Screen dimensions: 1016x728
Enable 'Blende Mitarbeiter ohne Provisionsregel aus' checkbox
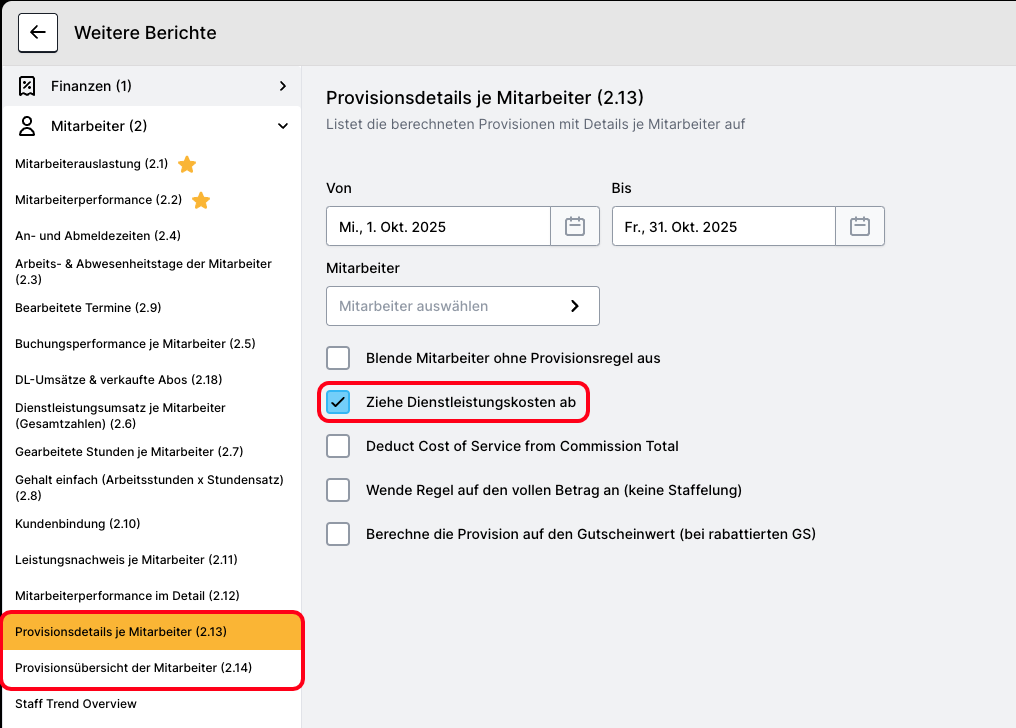(338, 358)
